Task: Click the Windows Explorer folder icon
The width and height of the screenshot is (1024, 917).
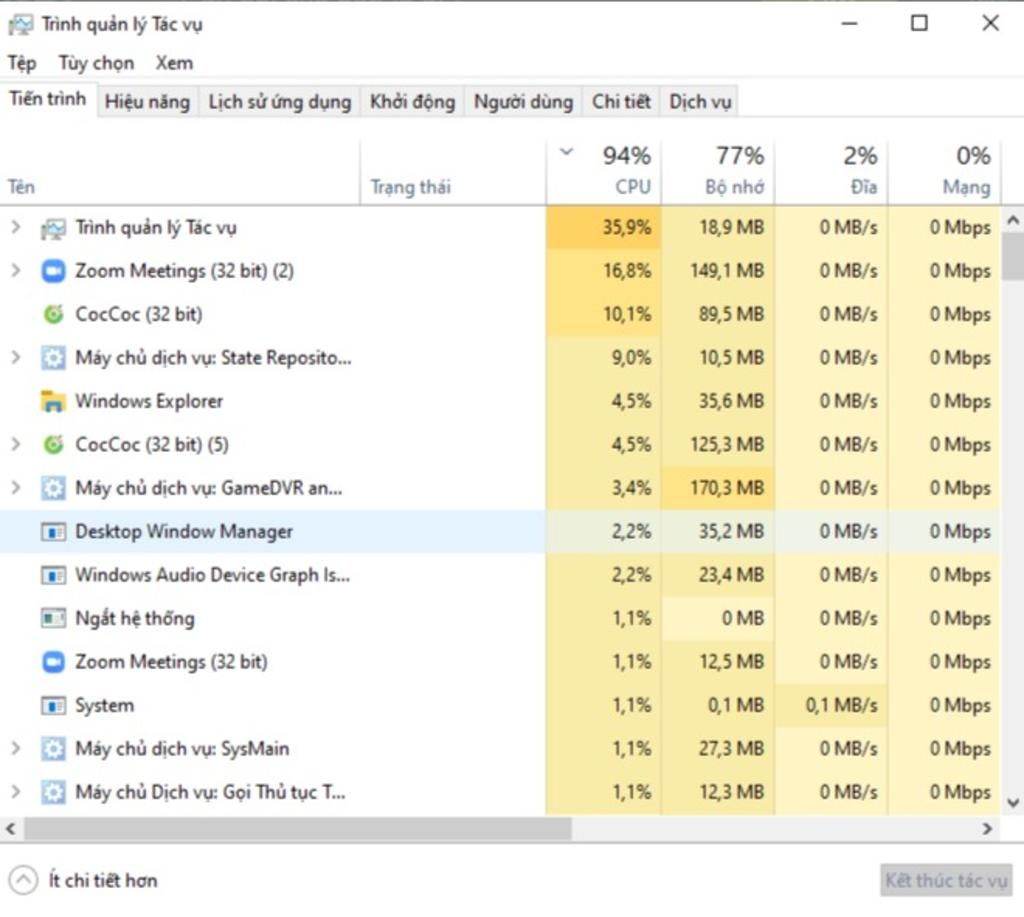Action: (x=53, y=401)
